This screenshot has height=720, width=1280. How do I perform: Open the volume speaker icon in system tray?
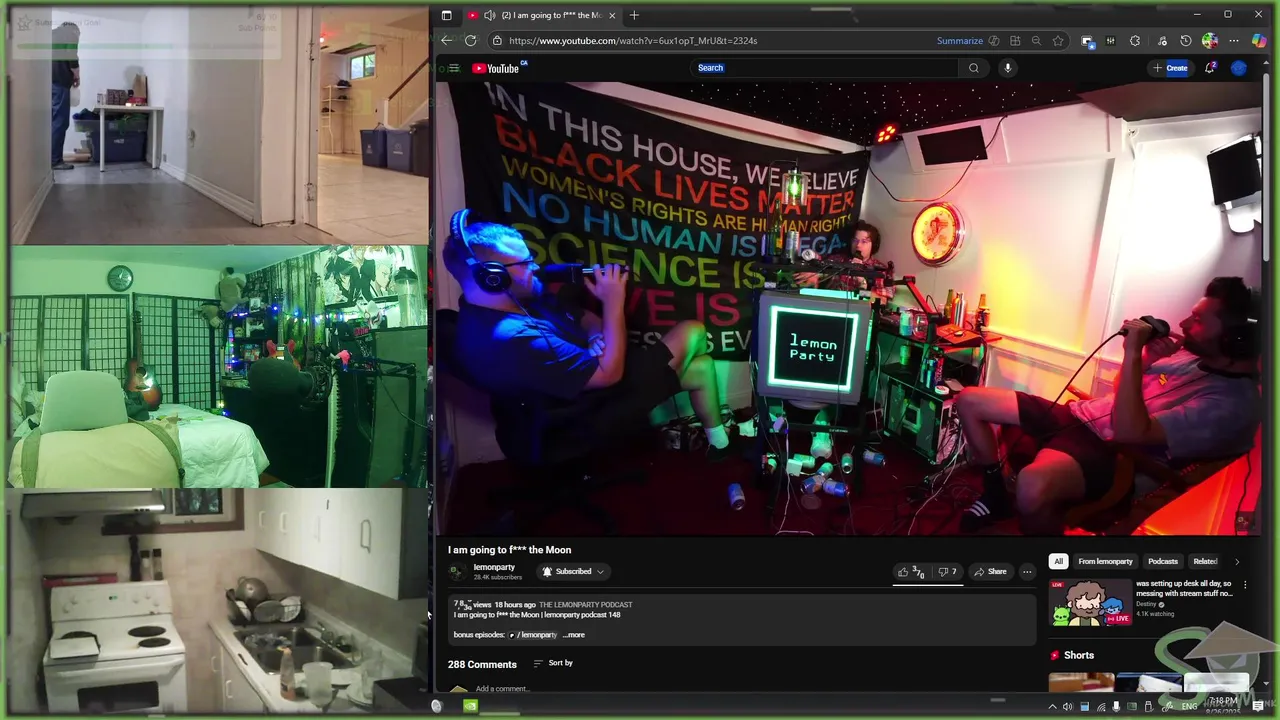point(1068,707)
